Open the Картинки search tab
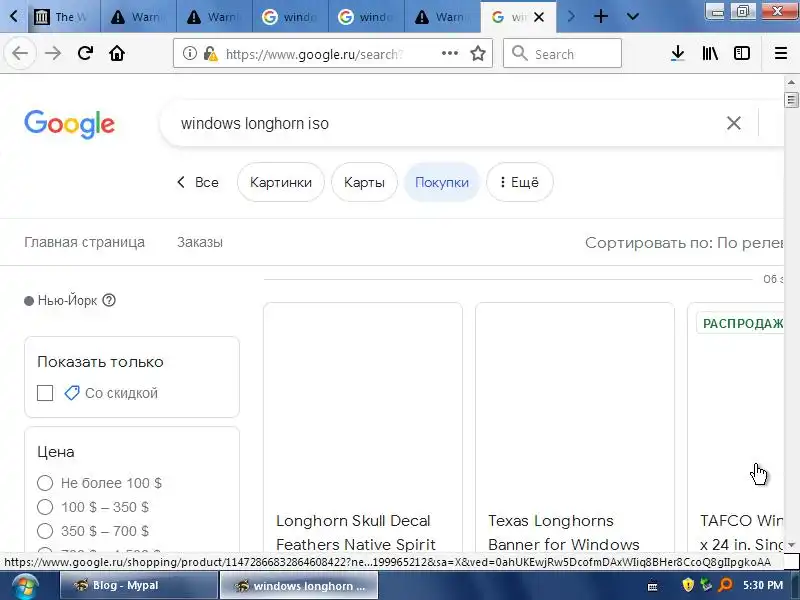This screenshot has width=800, height=600. tap(281, 182)
